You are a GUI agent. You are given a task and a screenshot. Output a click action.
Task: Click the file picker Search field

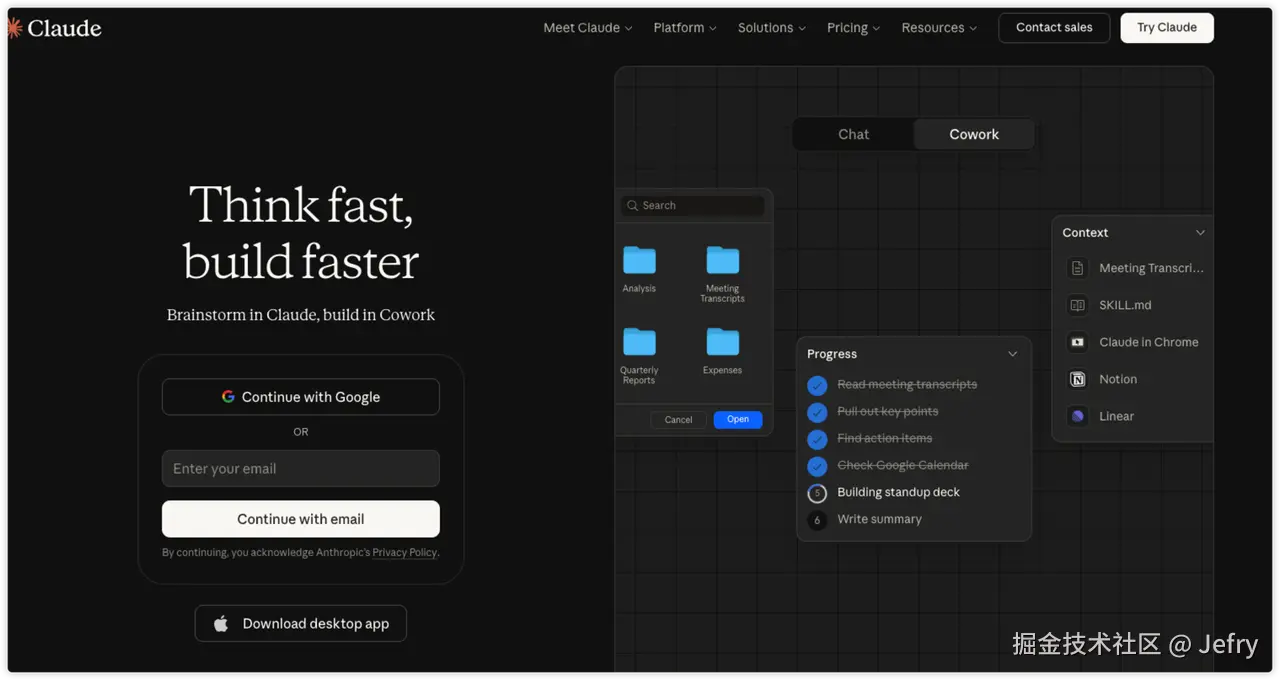click(693, 205)
